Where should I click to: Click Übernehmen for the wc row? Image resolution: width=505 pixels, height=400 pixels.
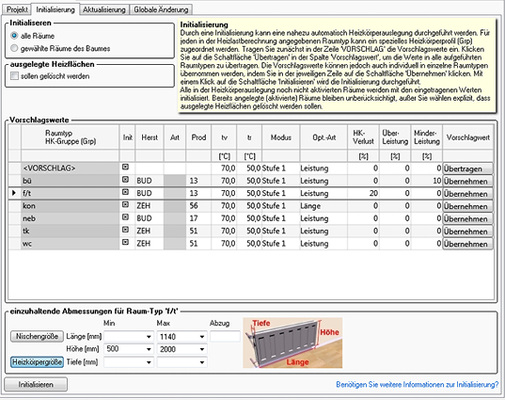click(x=468, y=244)
